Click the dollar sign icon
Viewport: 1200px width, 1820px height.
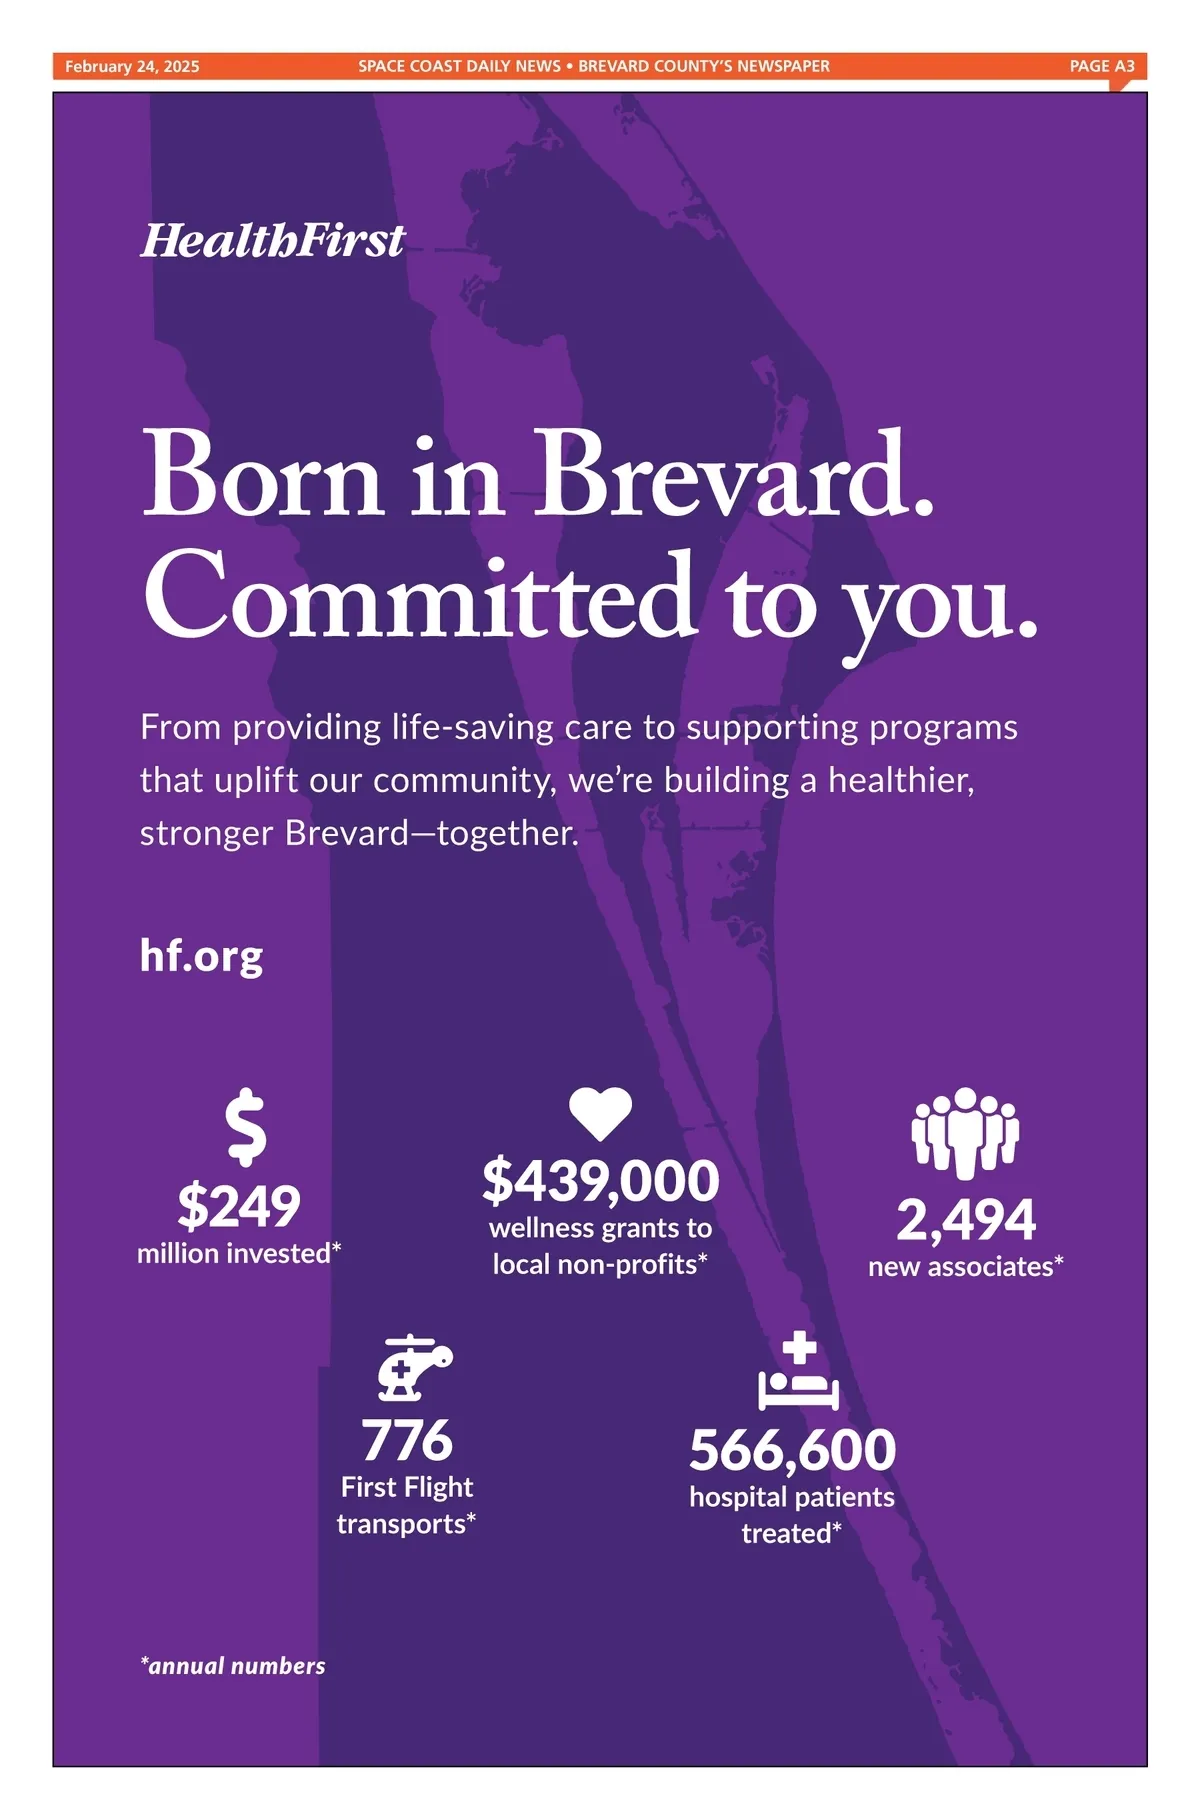245,1128
